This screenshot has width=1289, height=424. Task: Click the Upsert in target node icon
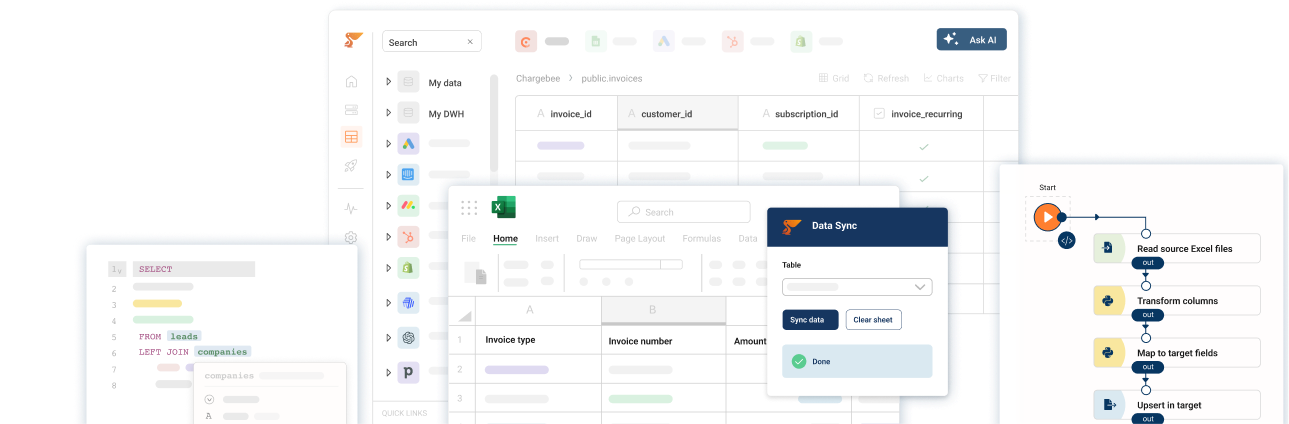1109,404
